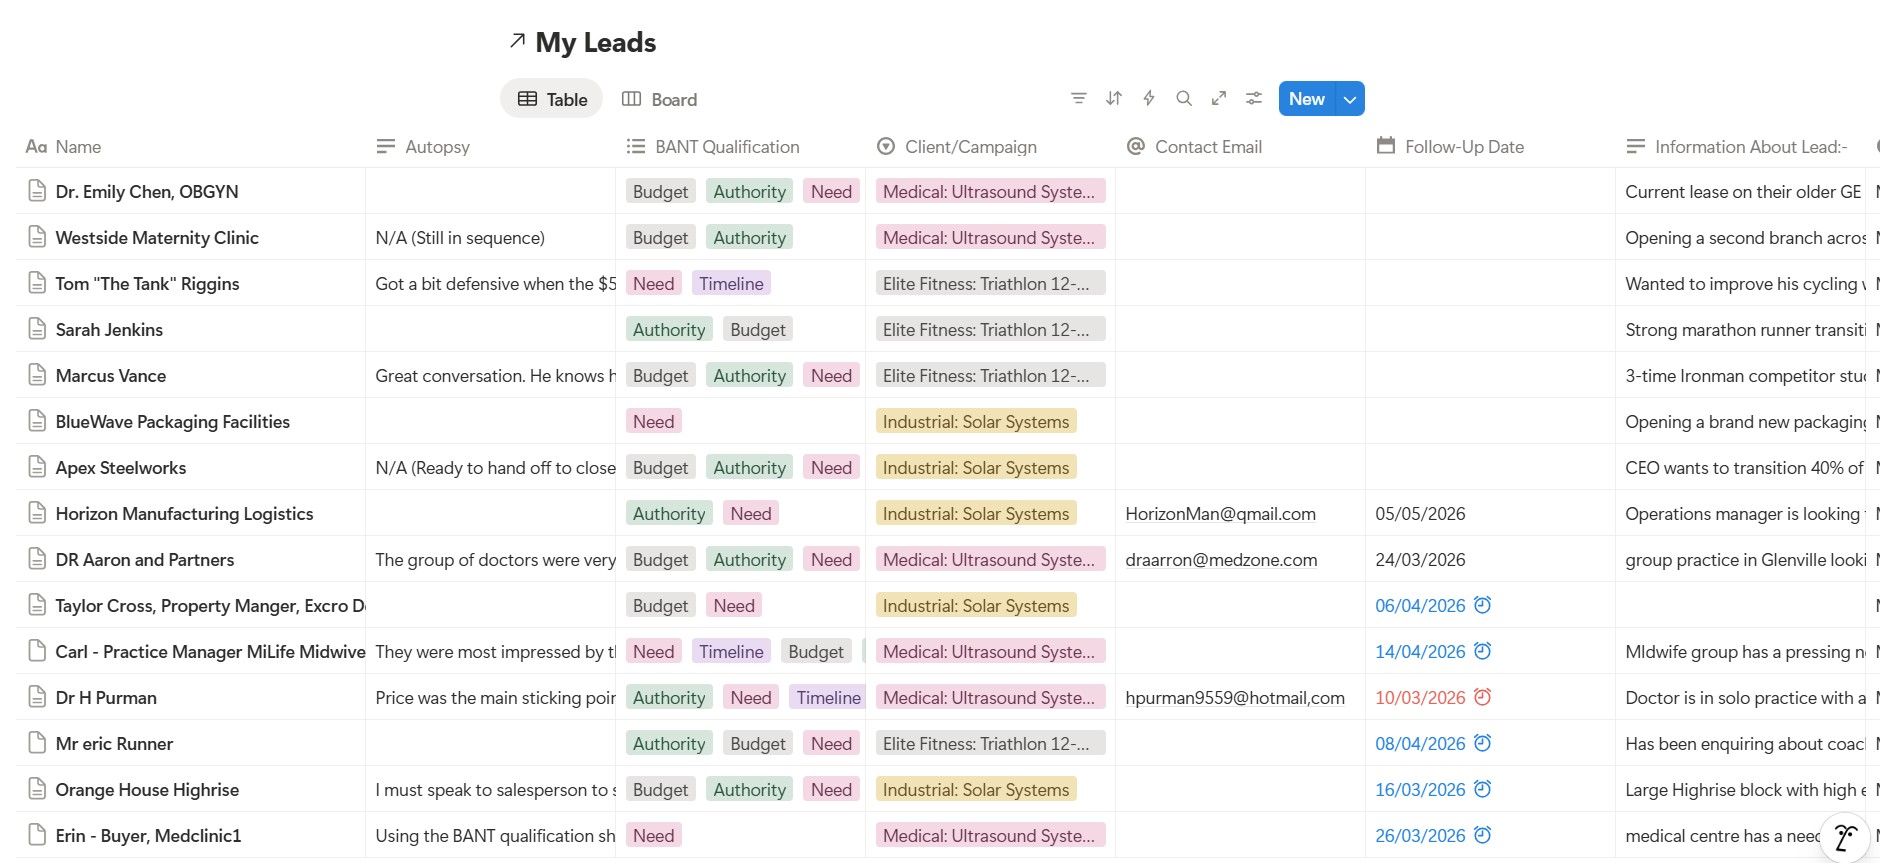This screenshot has width=1880, height=863.
Task: Click 'Elite Fitness: Triathlon' tag for Marcus Vance
Action: click(990, 375)
